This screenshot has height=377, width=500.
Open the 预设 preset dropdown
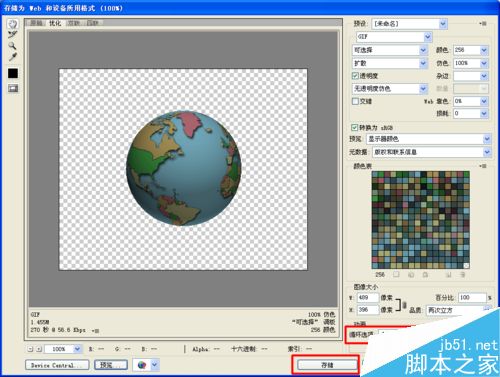[409, 24]
